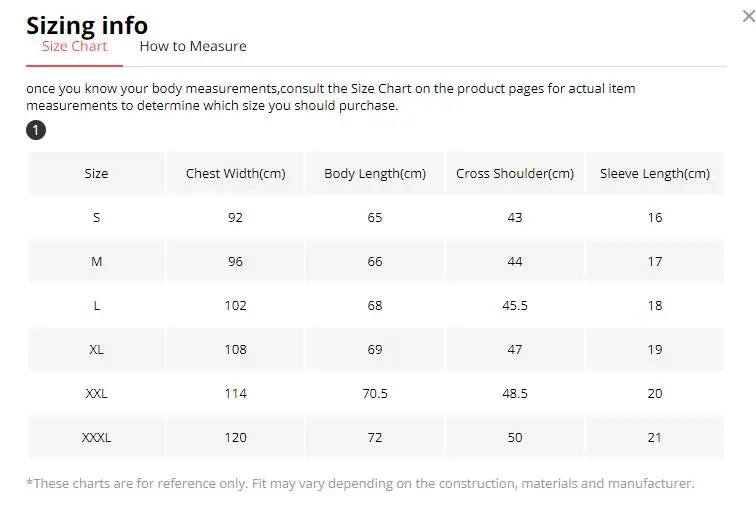Click body length value 70.5

click(375, 393)
